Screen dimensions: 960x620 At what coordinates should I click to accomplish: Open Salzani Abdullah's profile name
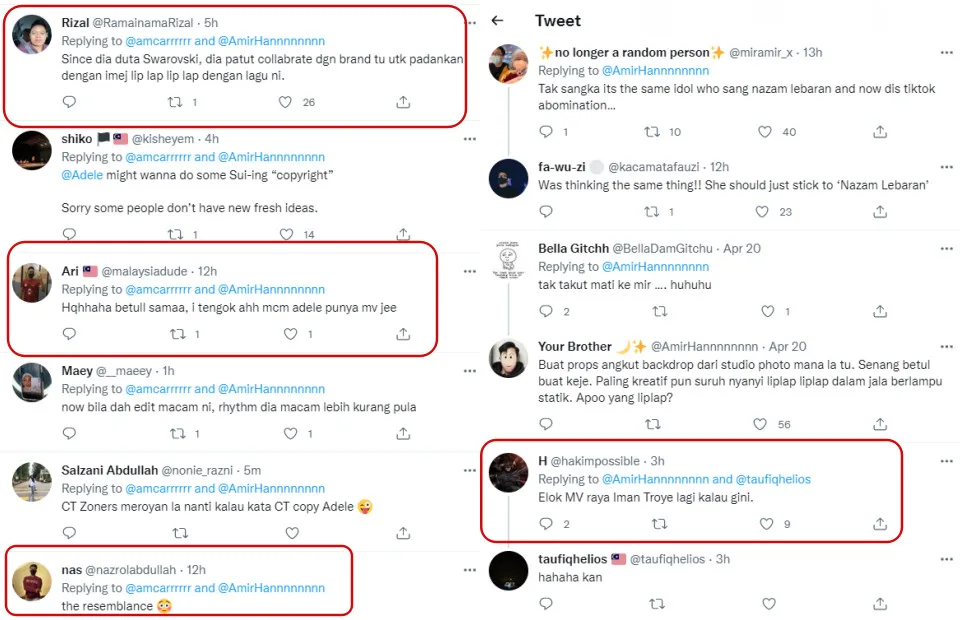(x=108, y=470)
